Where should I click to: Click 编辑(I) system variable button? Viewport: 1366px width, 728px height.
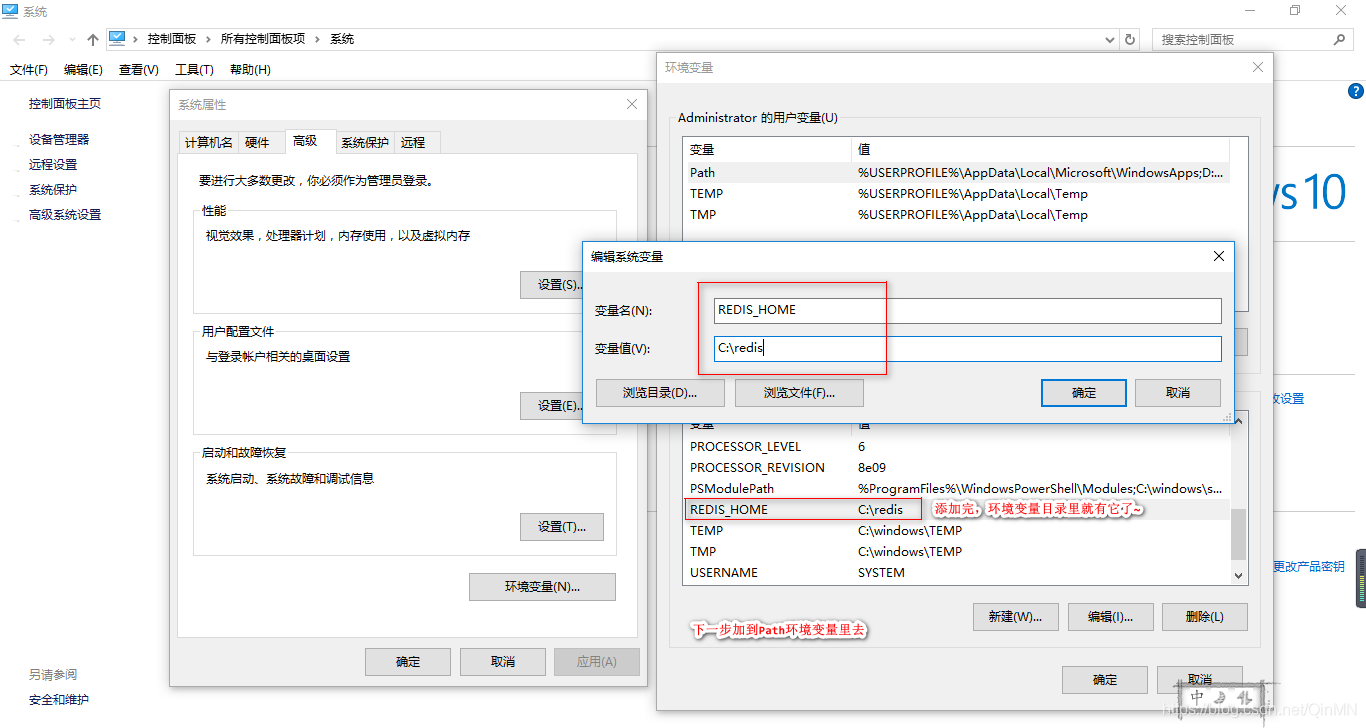pos(1110,617)
